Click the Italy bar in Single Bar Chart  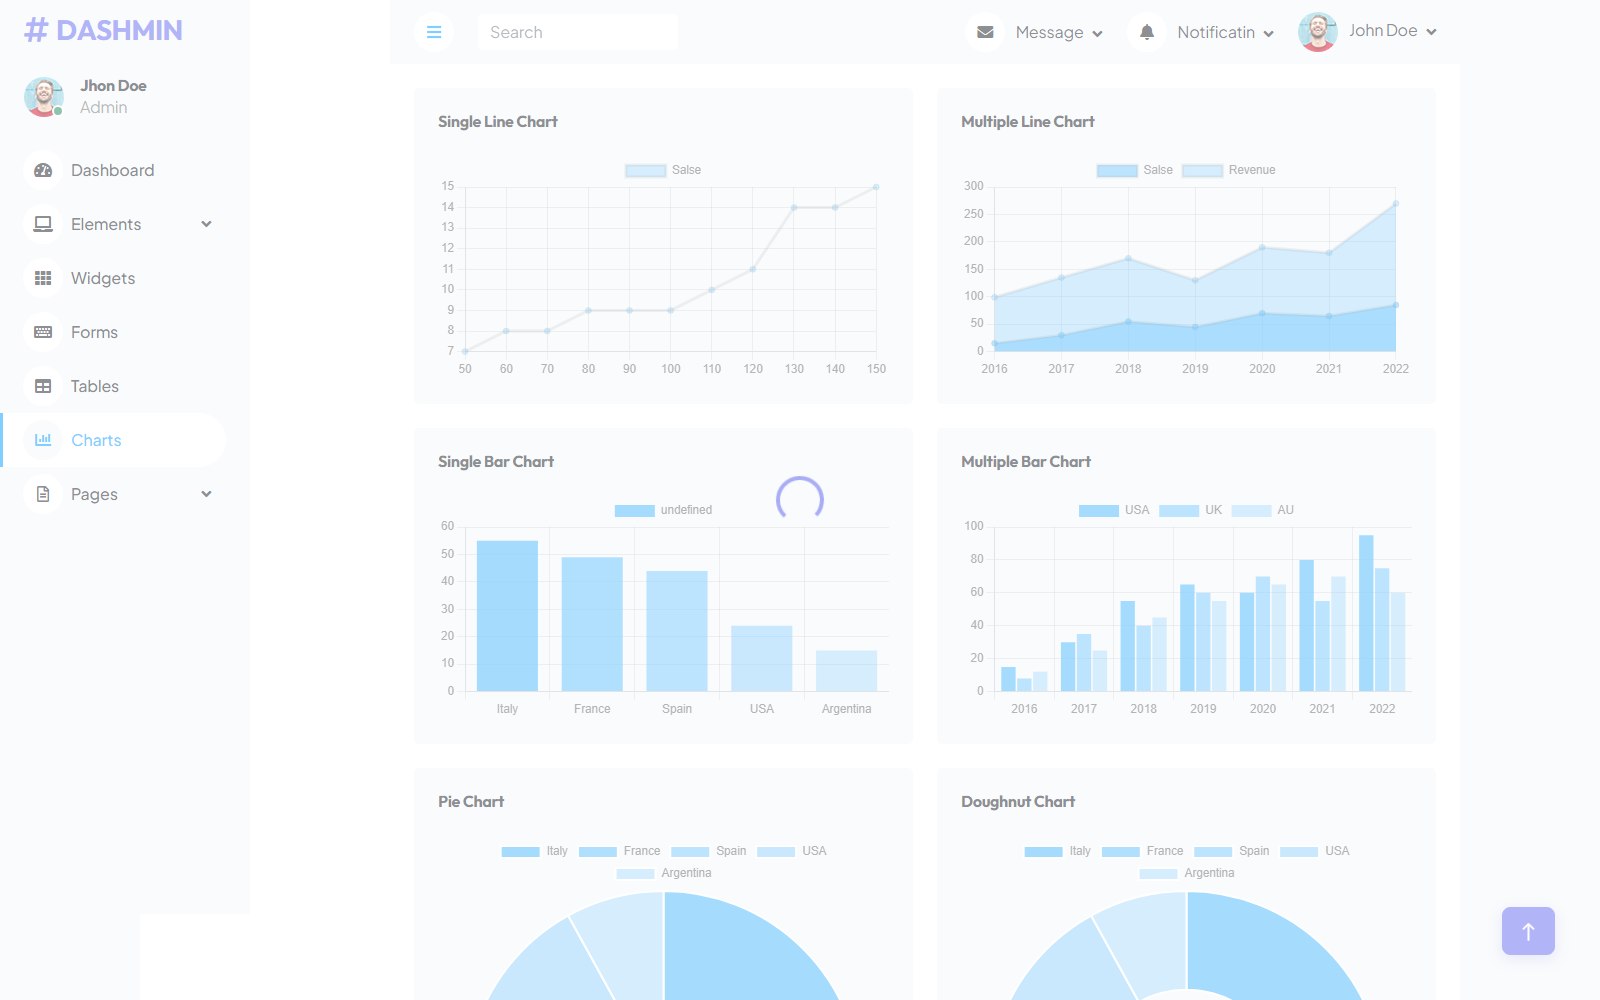(507, 616)
